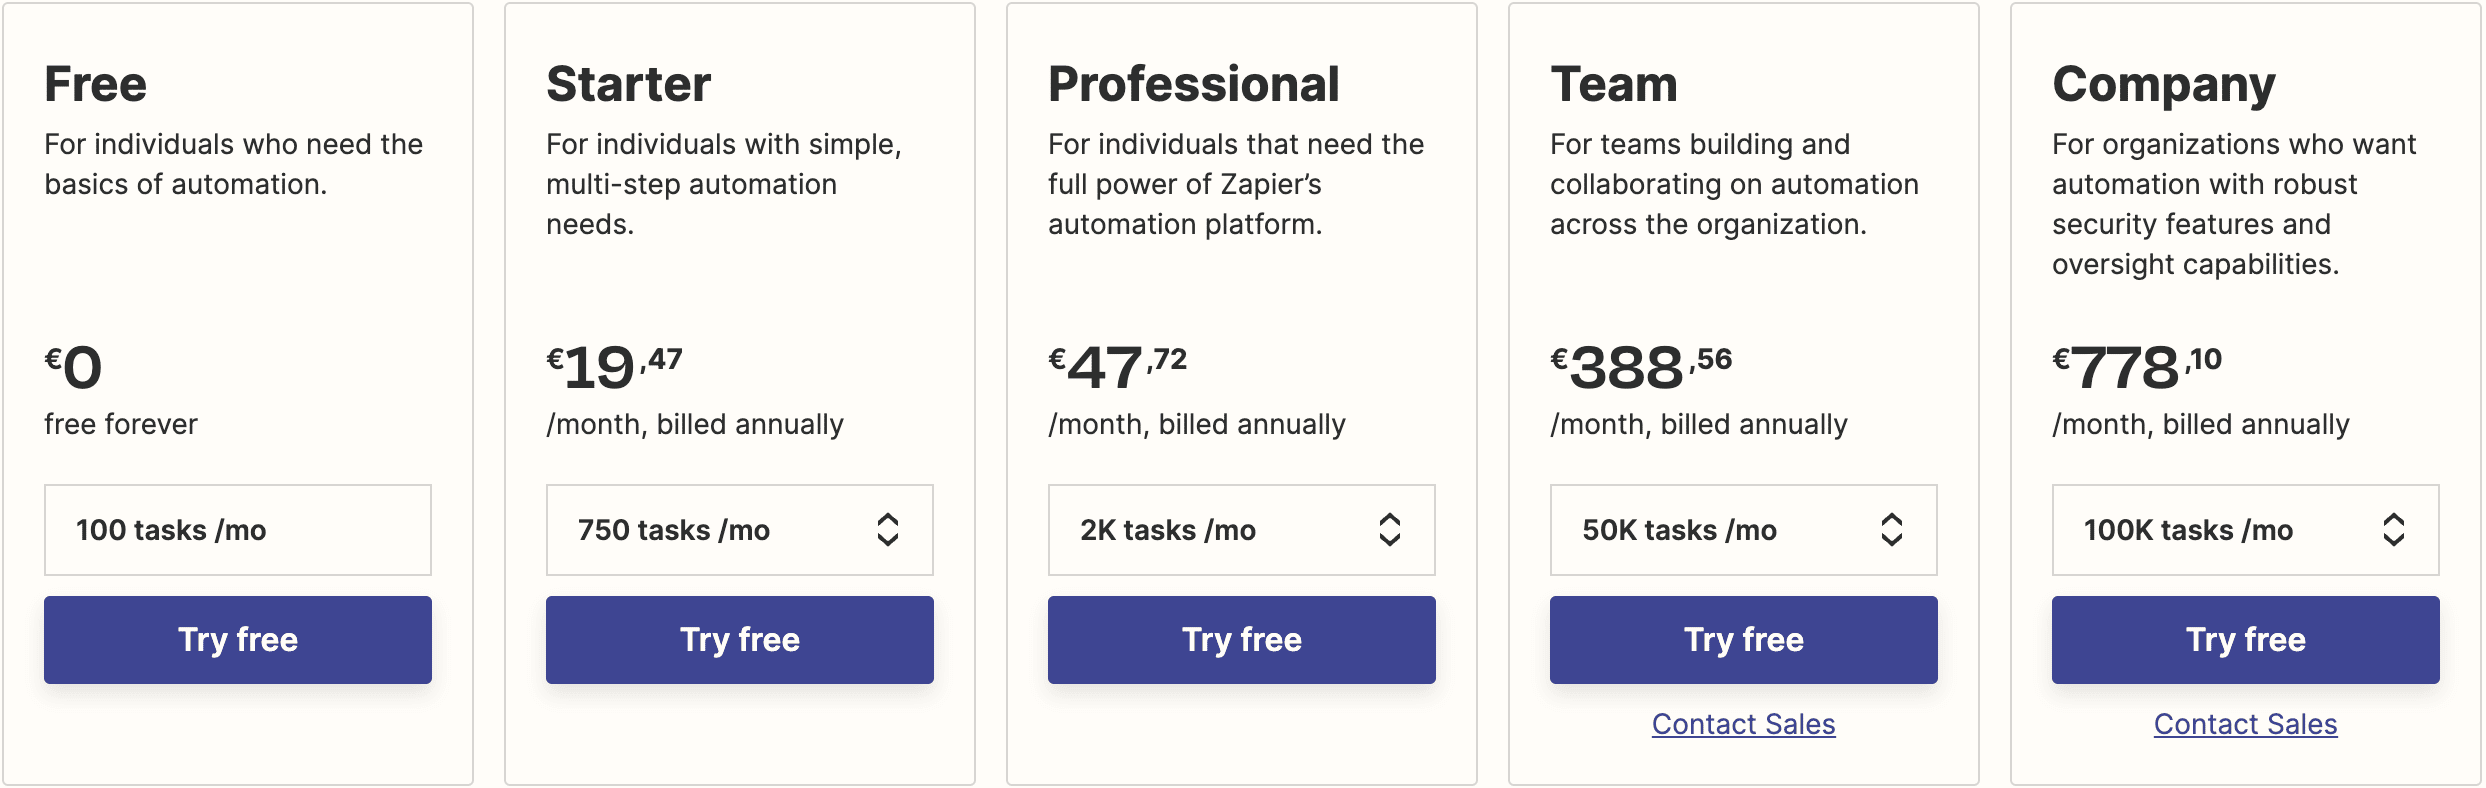Image resolution: width=2486 pixels, height=788 pixels.
Task: Expand the 2K tasks /mo selector
Action: tap(1241, 530)
